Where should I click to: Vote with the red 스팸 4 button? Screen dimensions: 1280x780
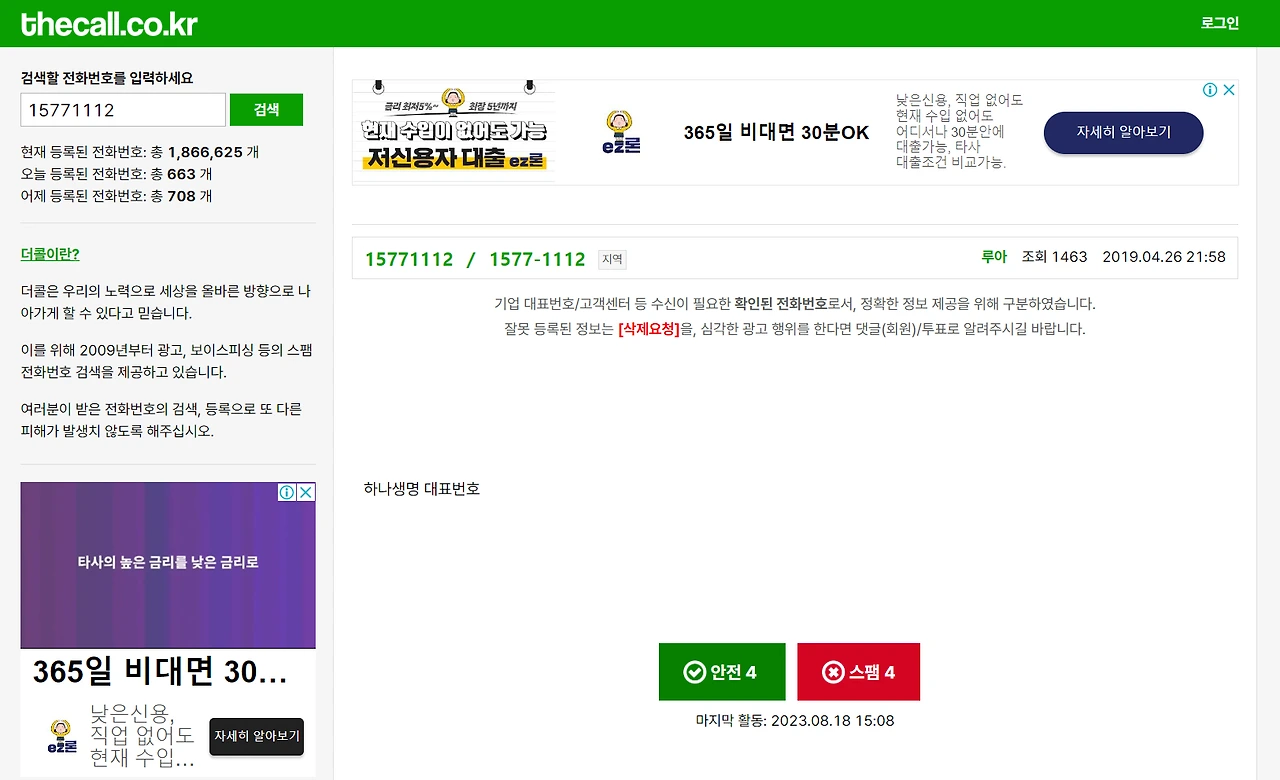858,672
